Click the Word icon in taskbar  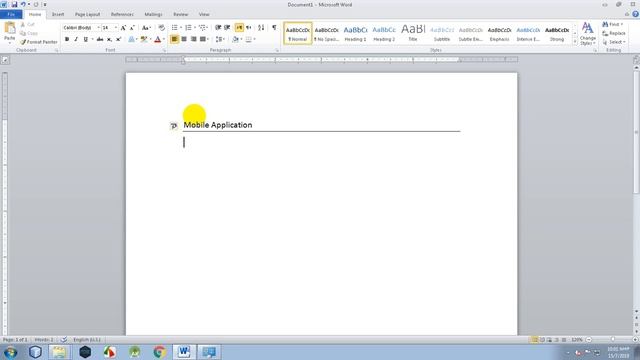point(184,351)
